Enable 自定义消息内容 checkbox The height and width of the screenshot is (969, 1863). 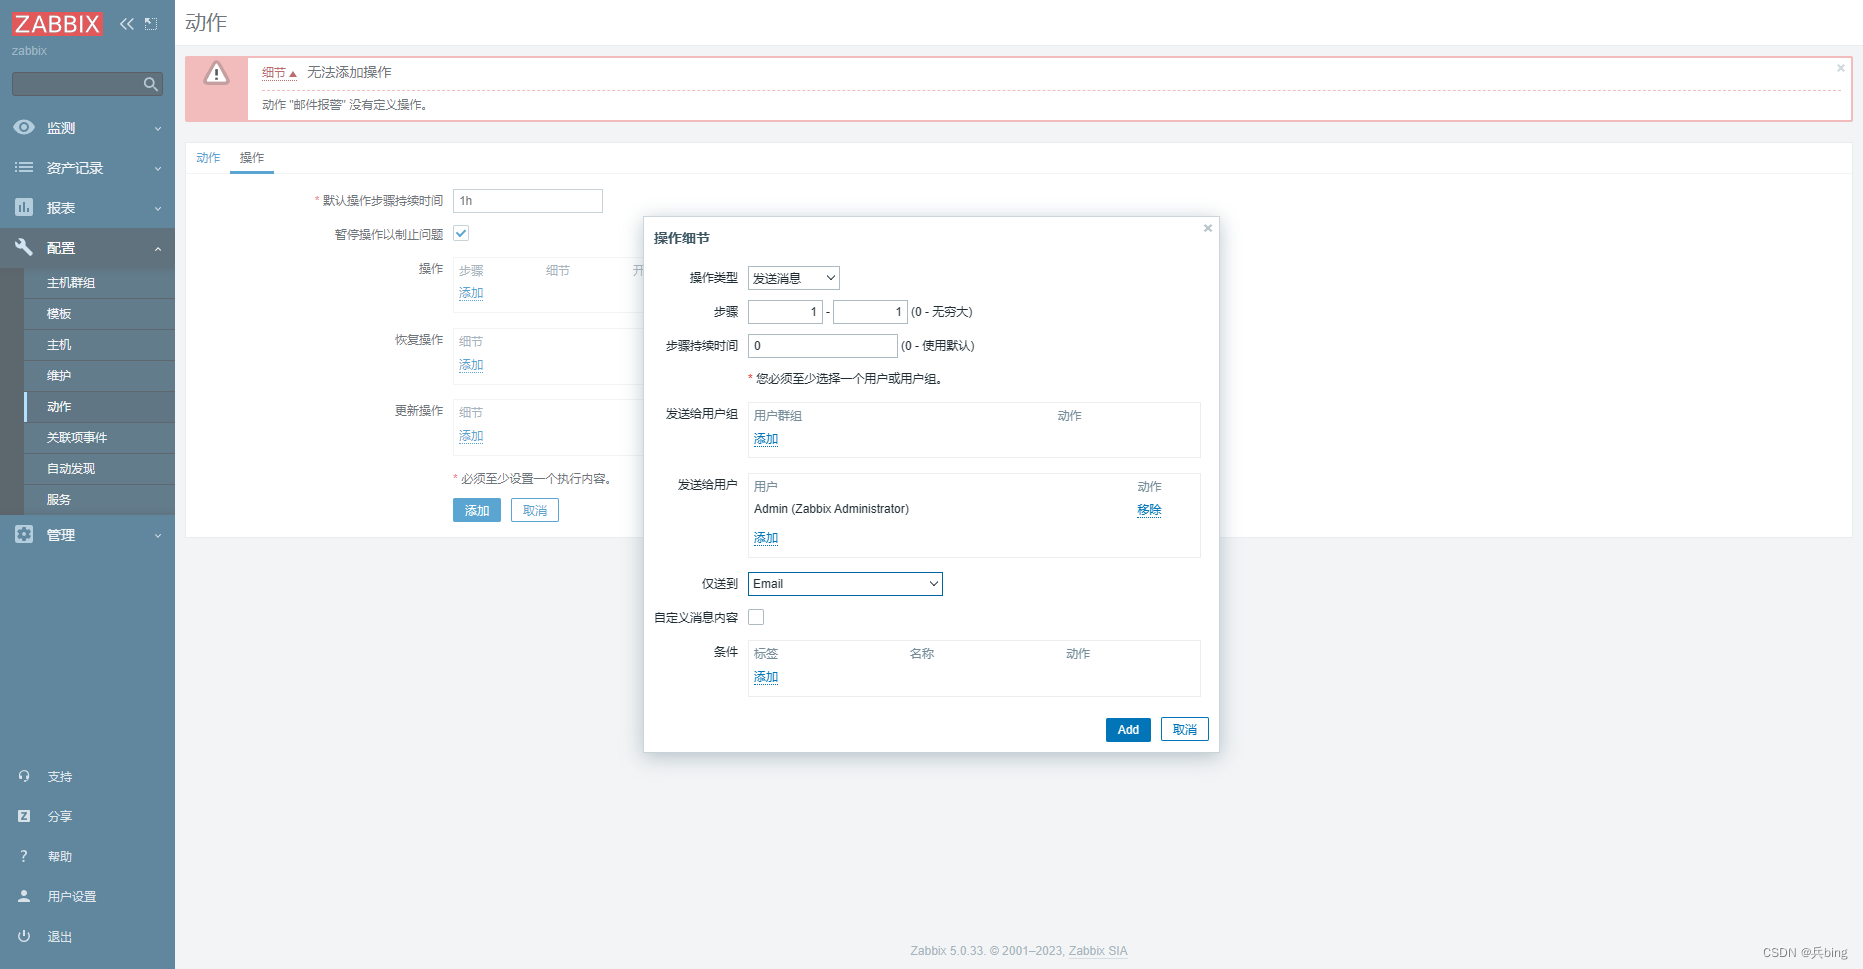click(x=756, y=617)
